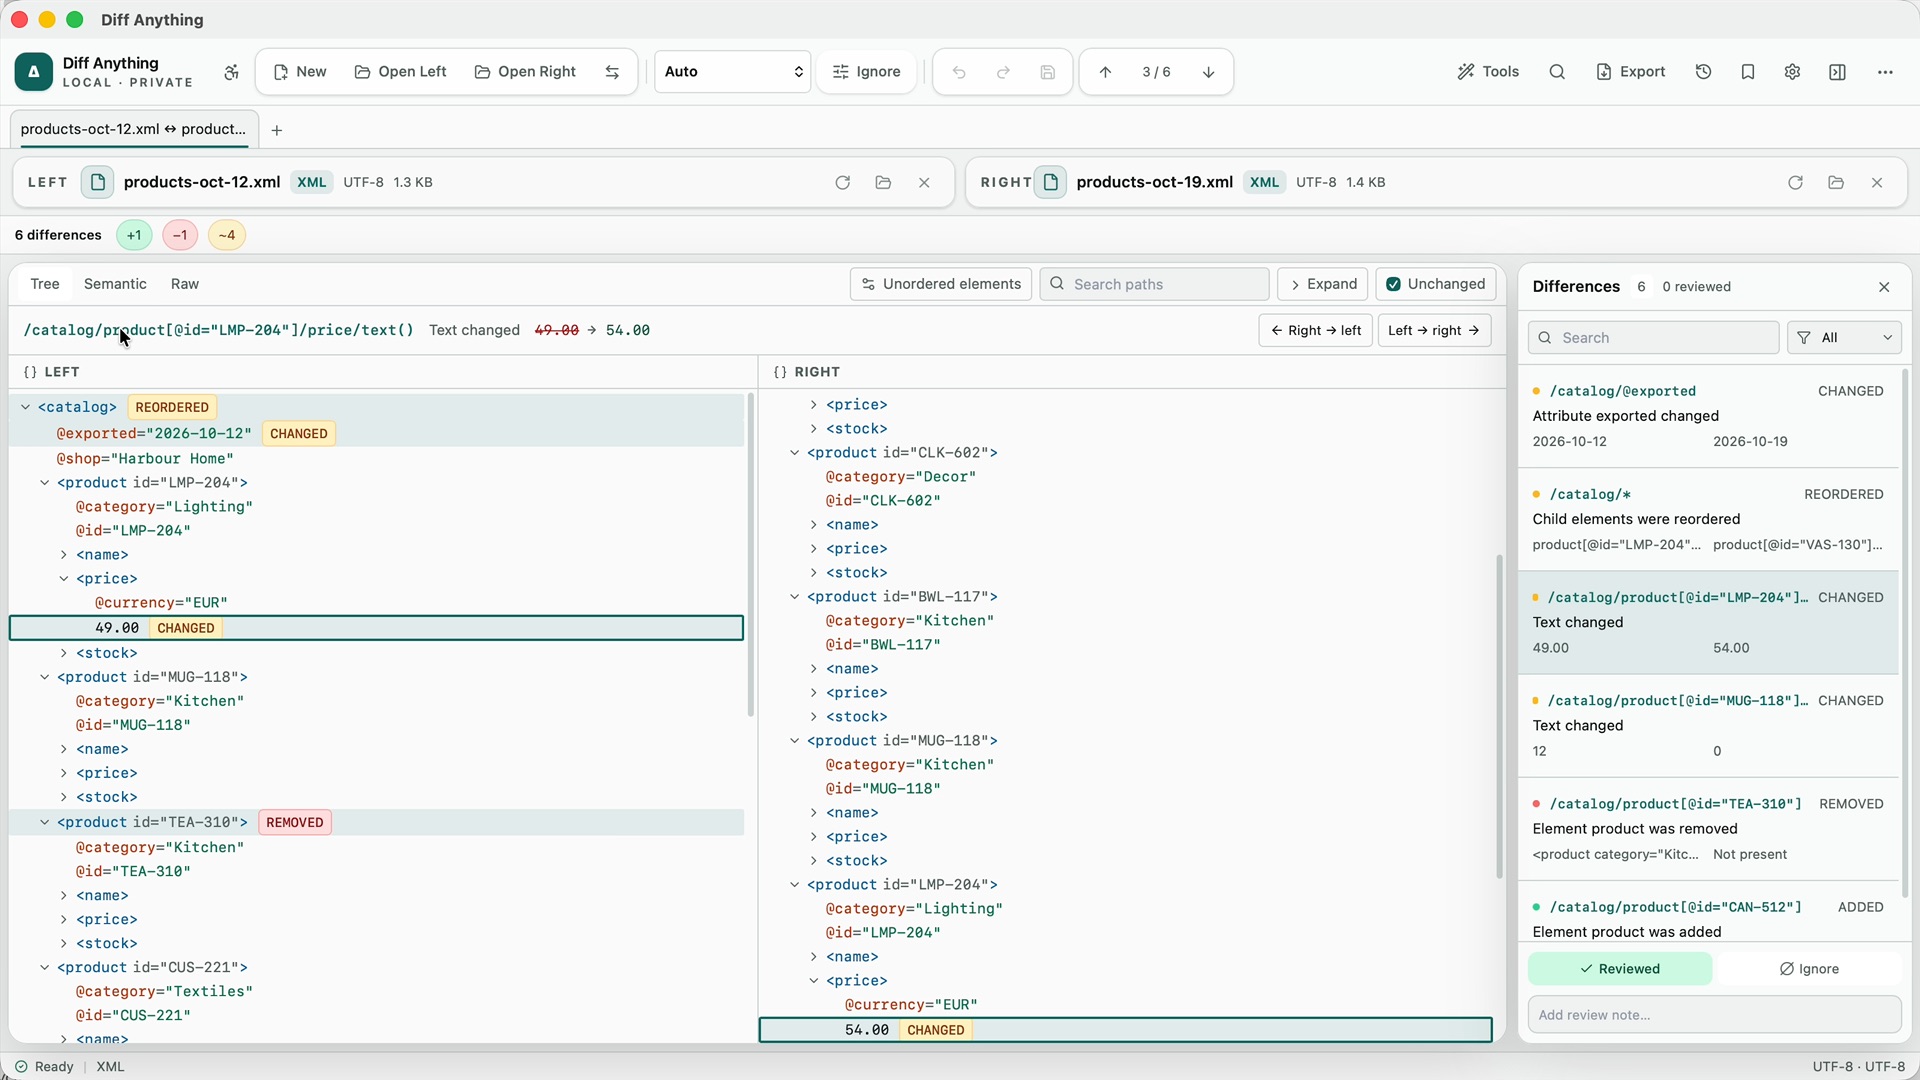Browse folder for the right file

[1836, 182]
